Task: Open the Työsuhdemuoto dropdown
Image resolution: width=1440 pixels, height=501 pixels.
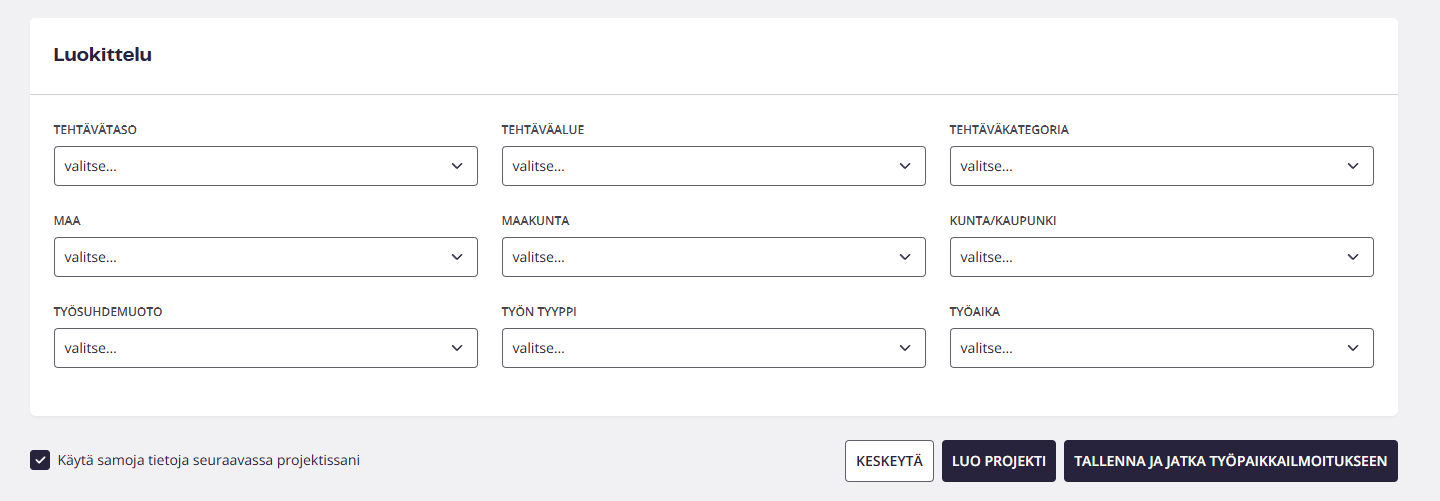Action: (265, 348)
